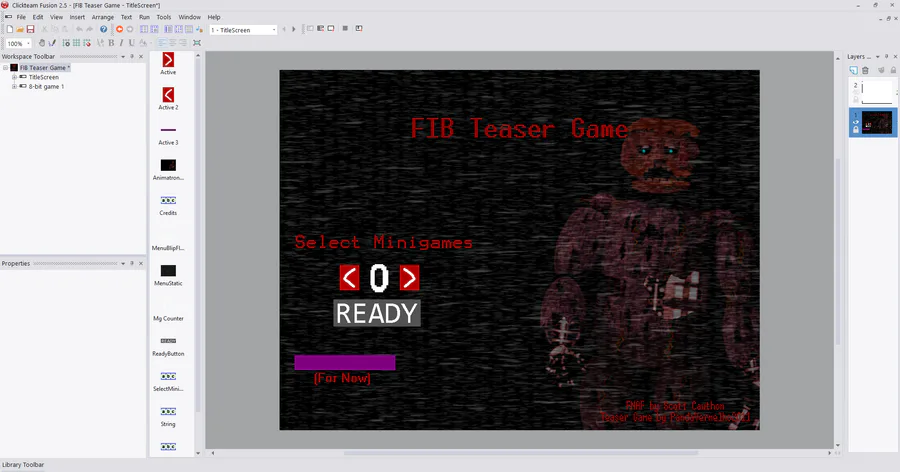Open Workspace Toolbar panel options arrow

tap(123, 56)
